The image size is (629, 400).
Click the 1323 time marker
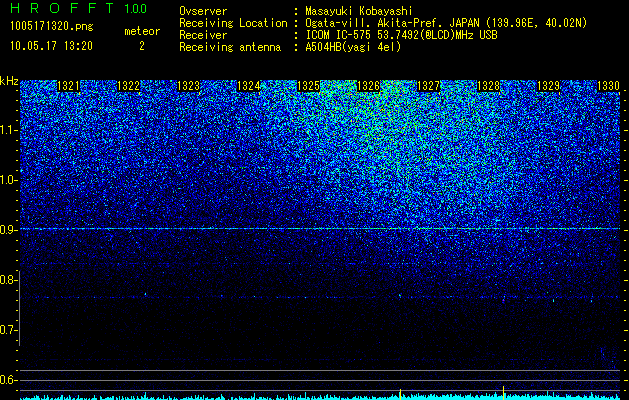188,86
